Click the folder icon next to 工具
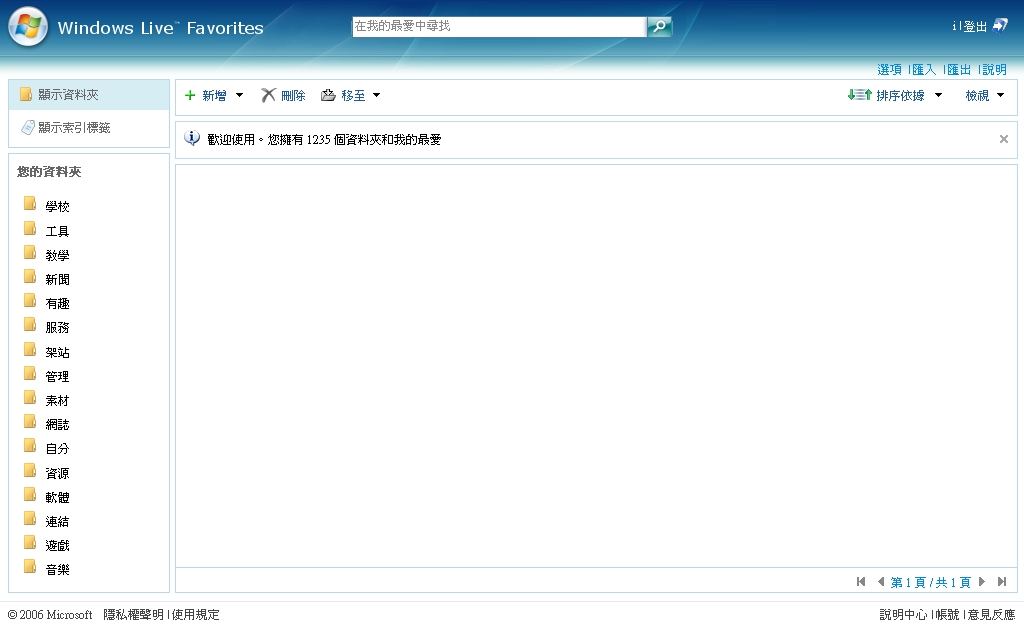Image resolution: width=1024 pixels, height=632 pixels. coord(30,229)
